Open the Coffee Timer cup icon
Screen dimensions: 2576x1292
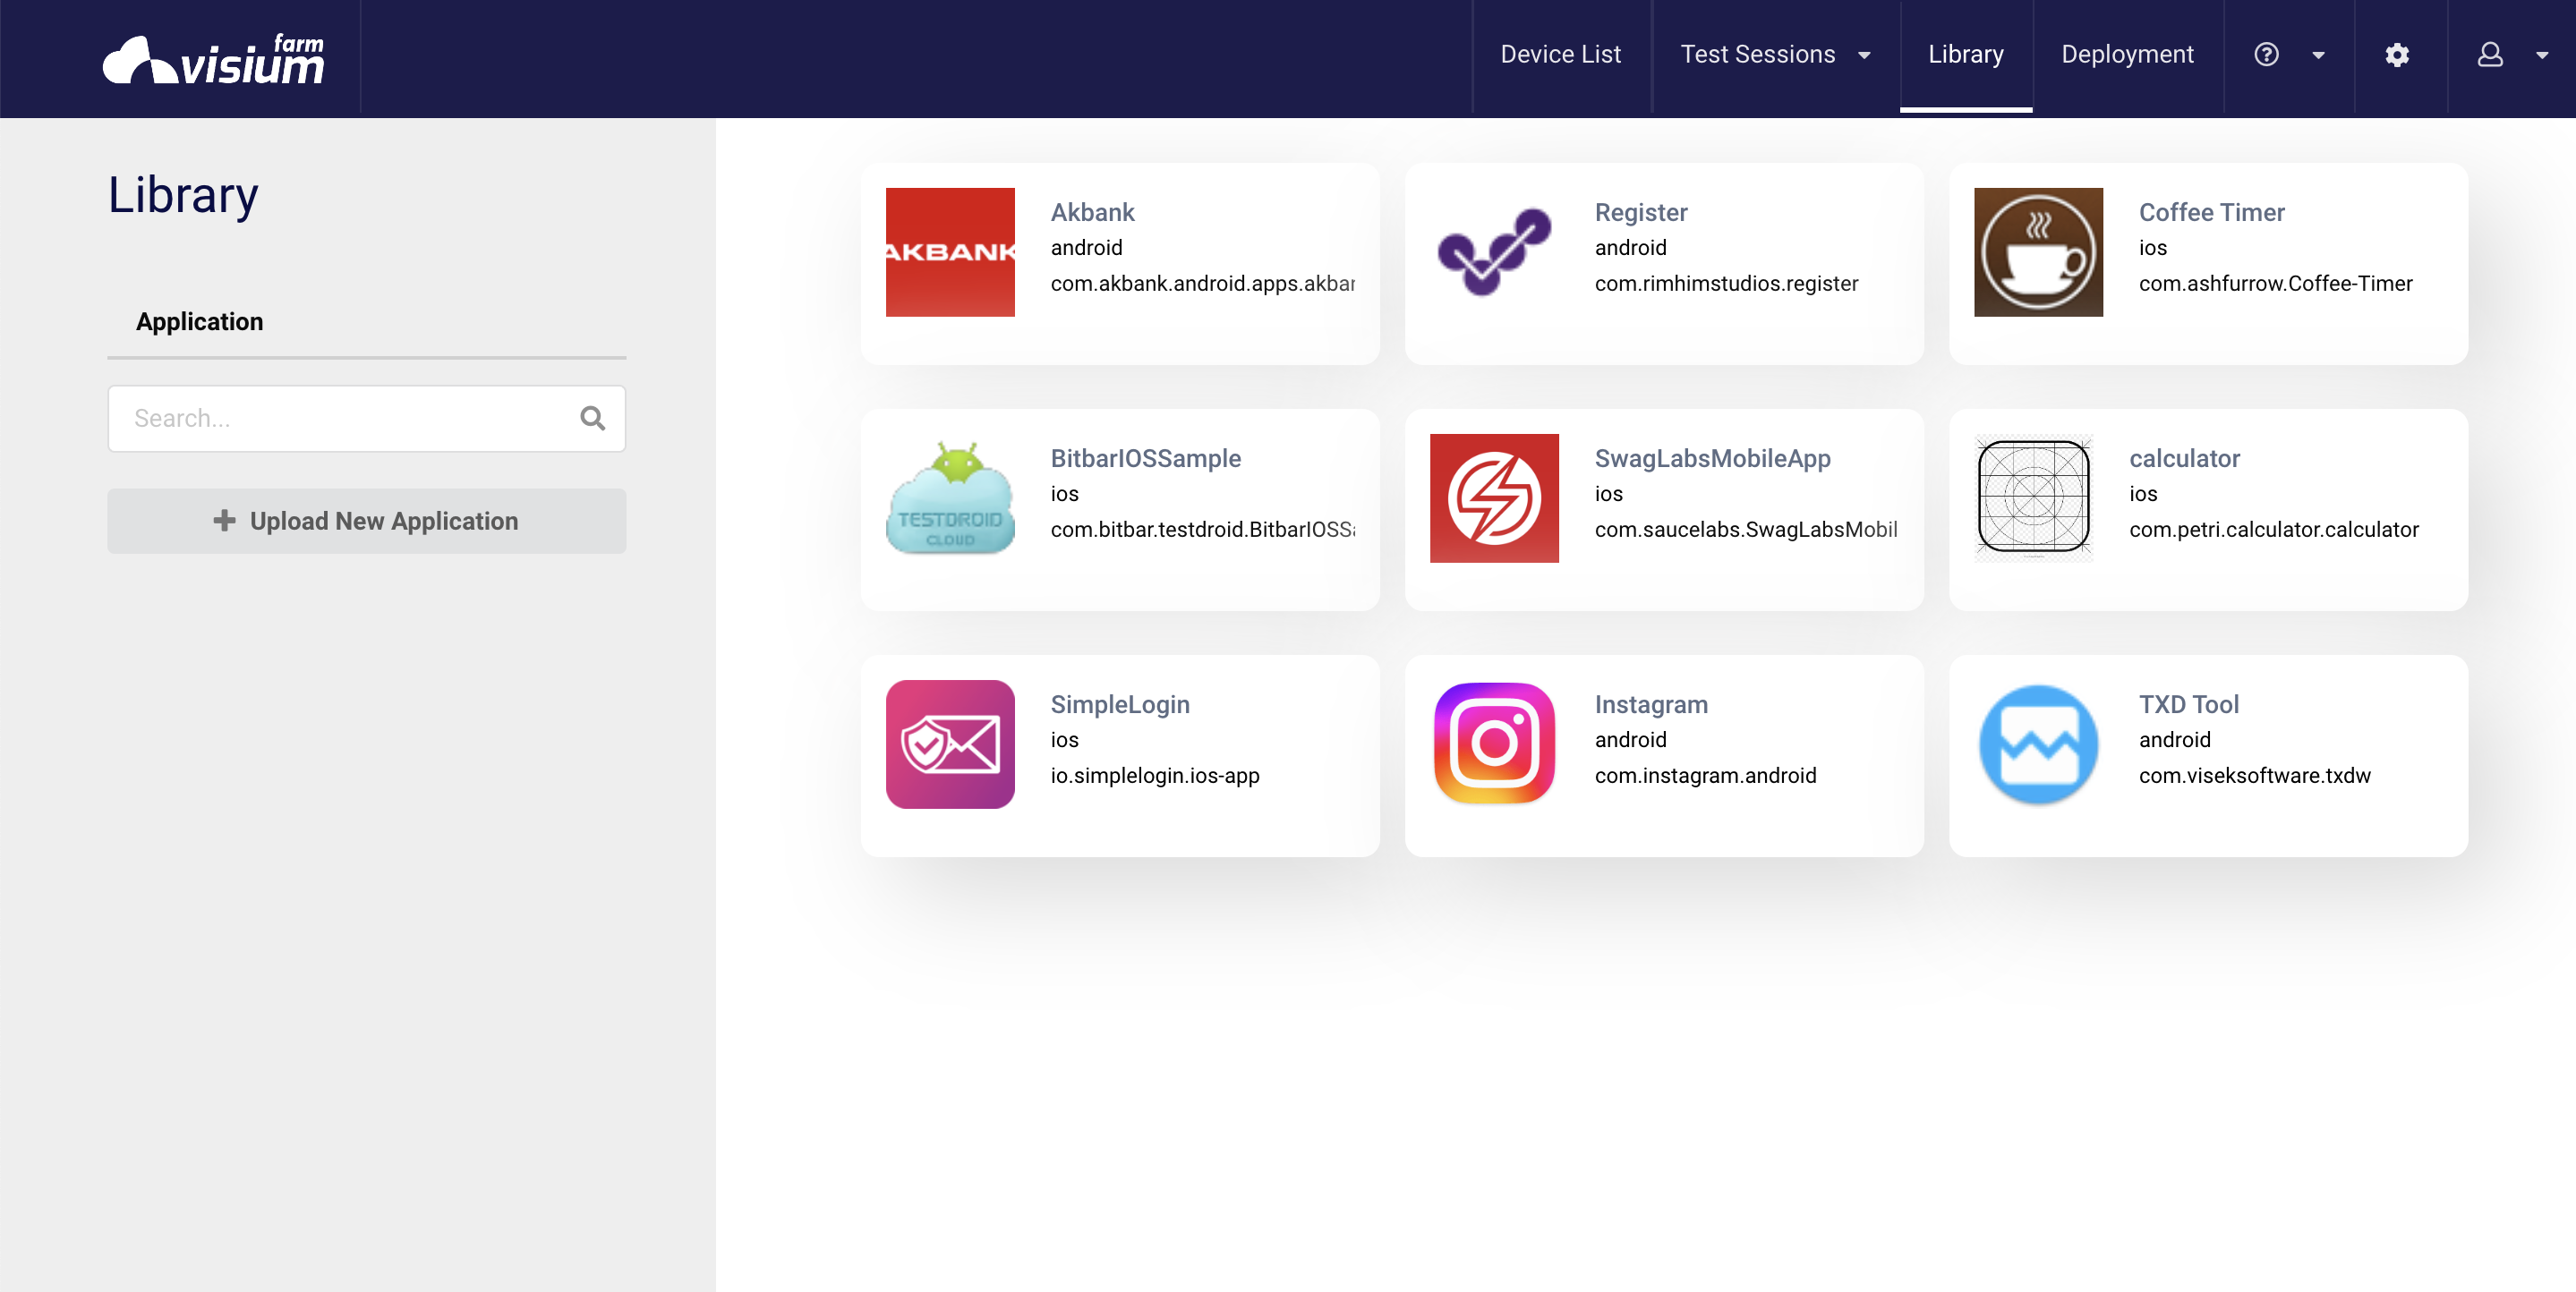point(2038,252)
